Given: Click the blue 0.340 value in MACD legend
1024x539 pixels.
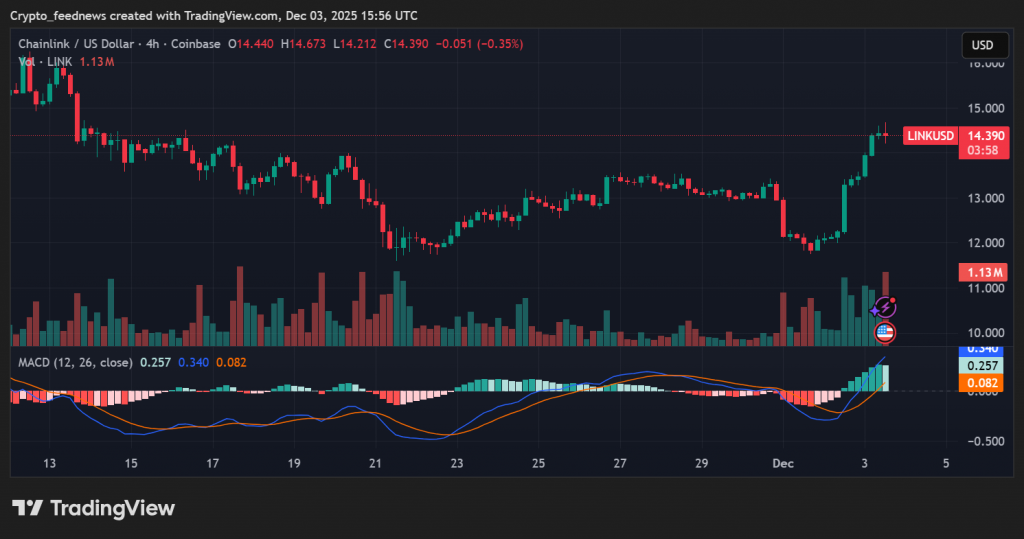Looking at the screenshot, I should (193, 362).
